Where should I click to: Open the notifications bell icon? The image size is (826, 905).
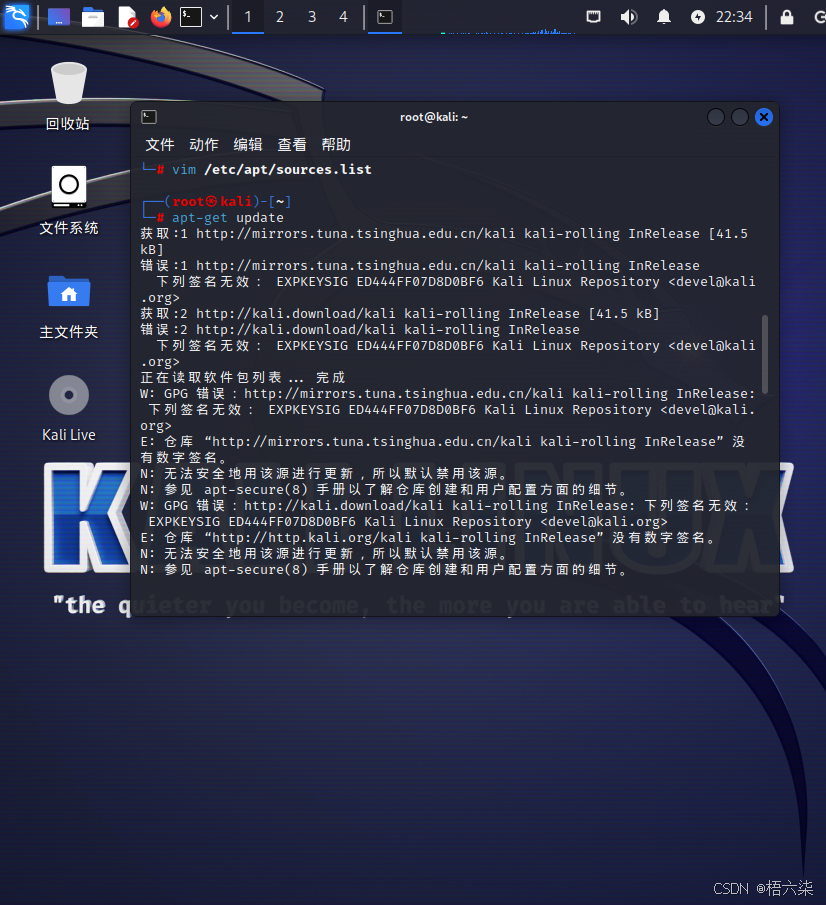664,17
